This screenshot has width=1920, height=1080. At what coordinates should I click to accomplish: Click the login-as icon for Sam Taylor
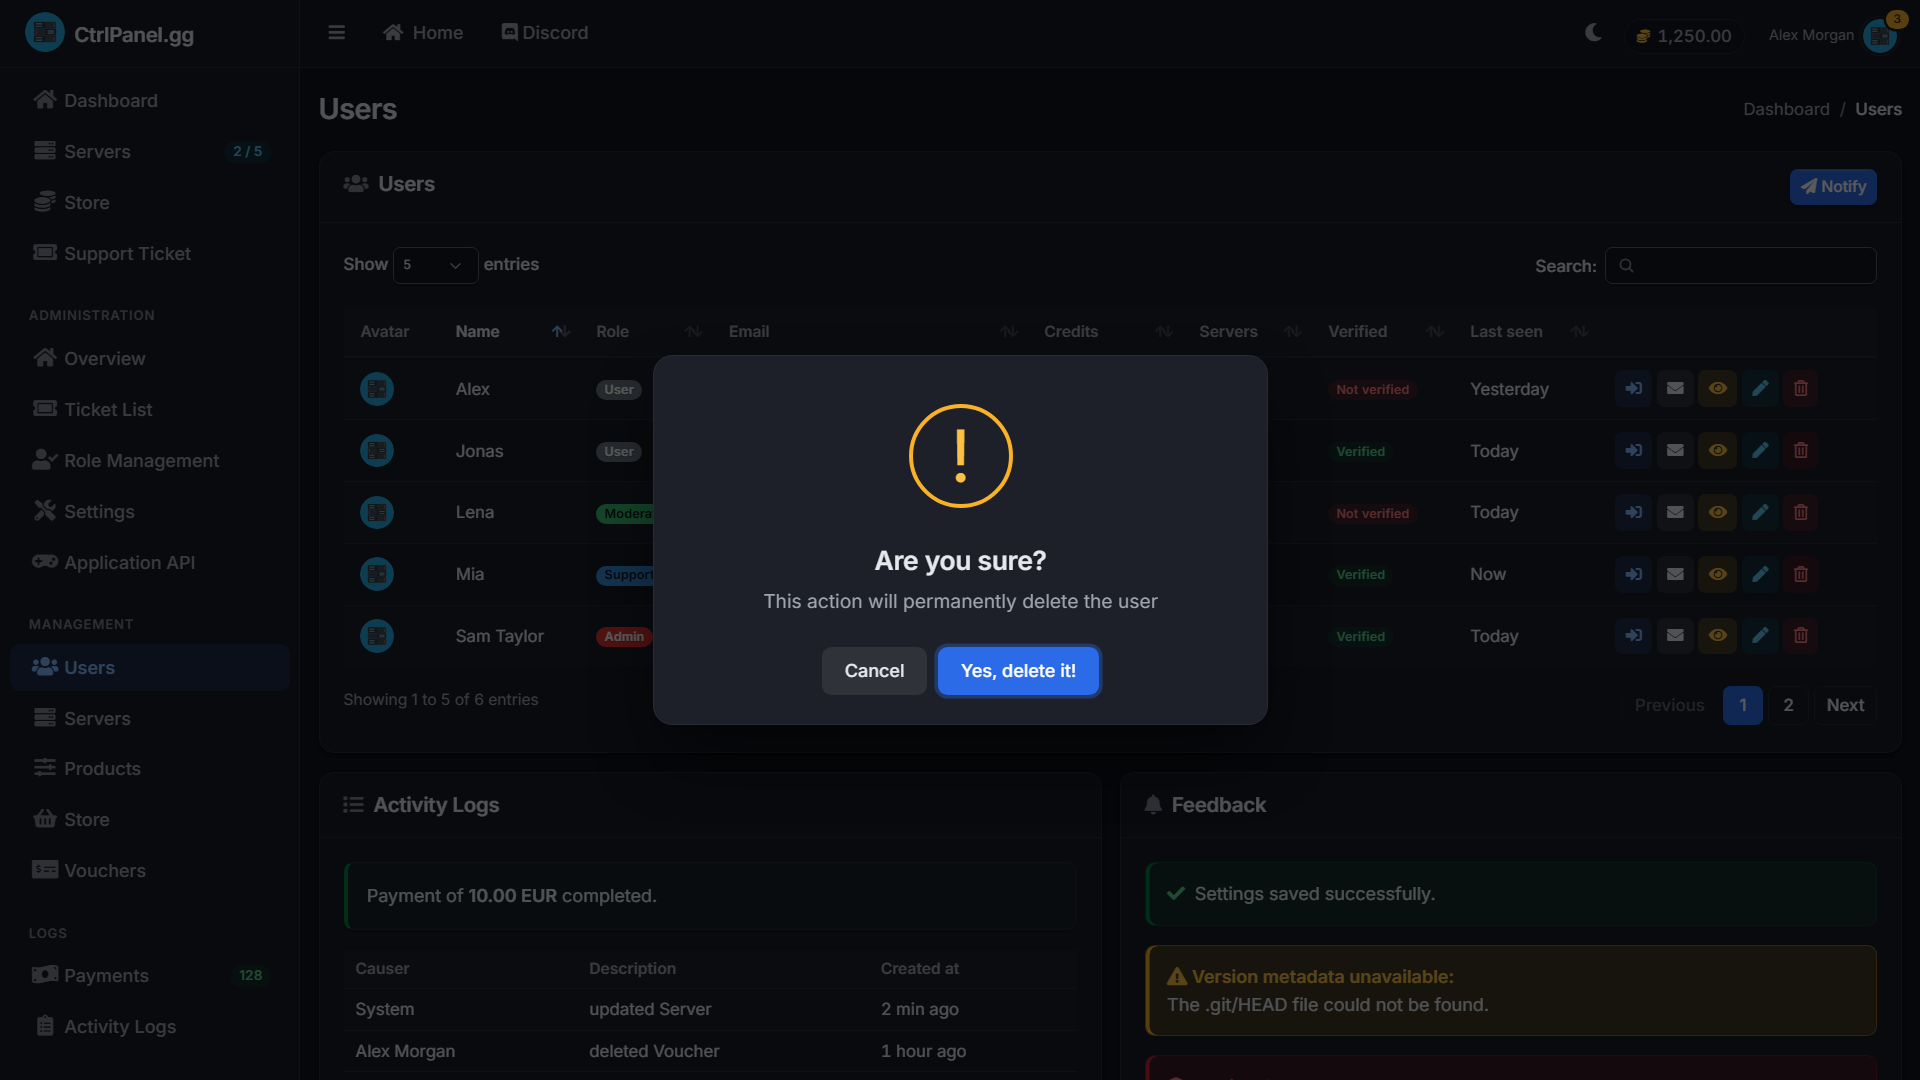click(x=1634, y=636)
